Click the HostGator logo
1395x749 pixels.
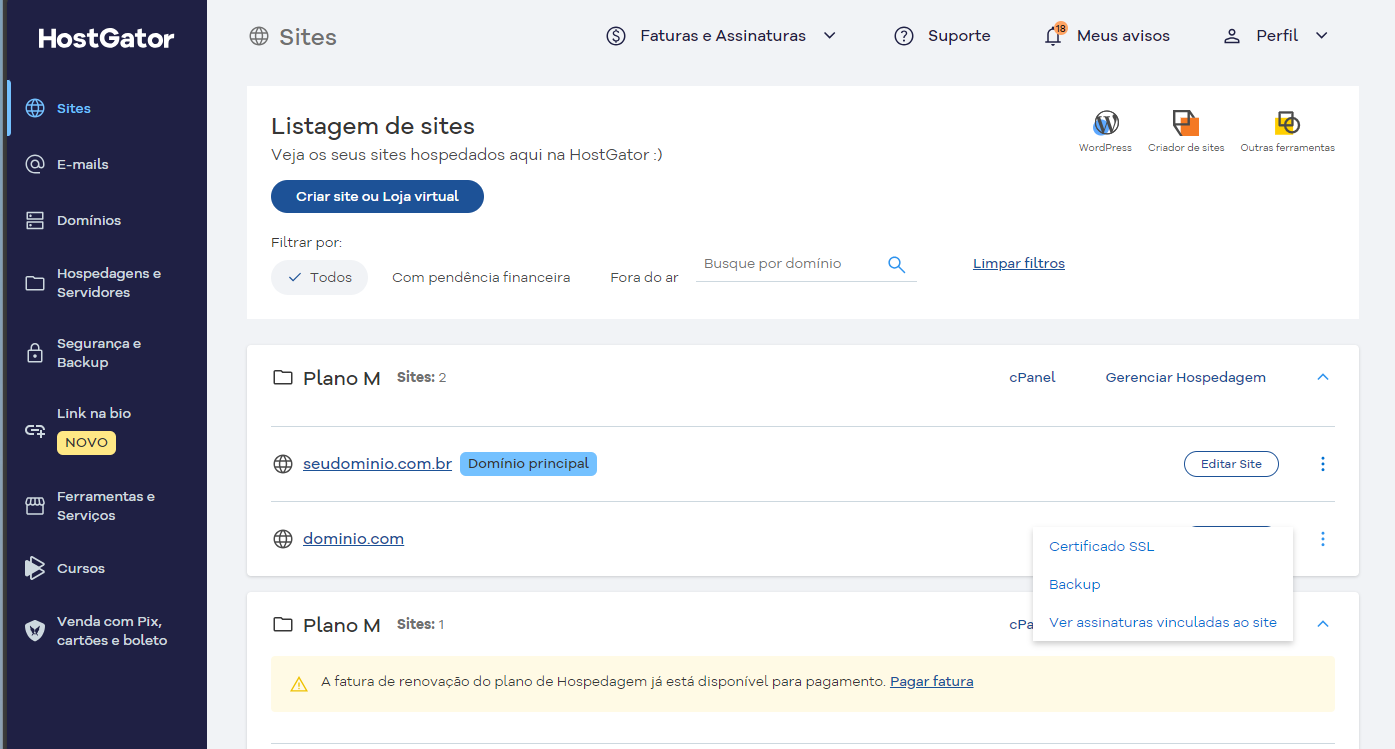tap(106, 38)
